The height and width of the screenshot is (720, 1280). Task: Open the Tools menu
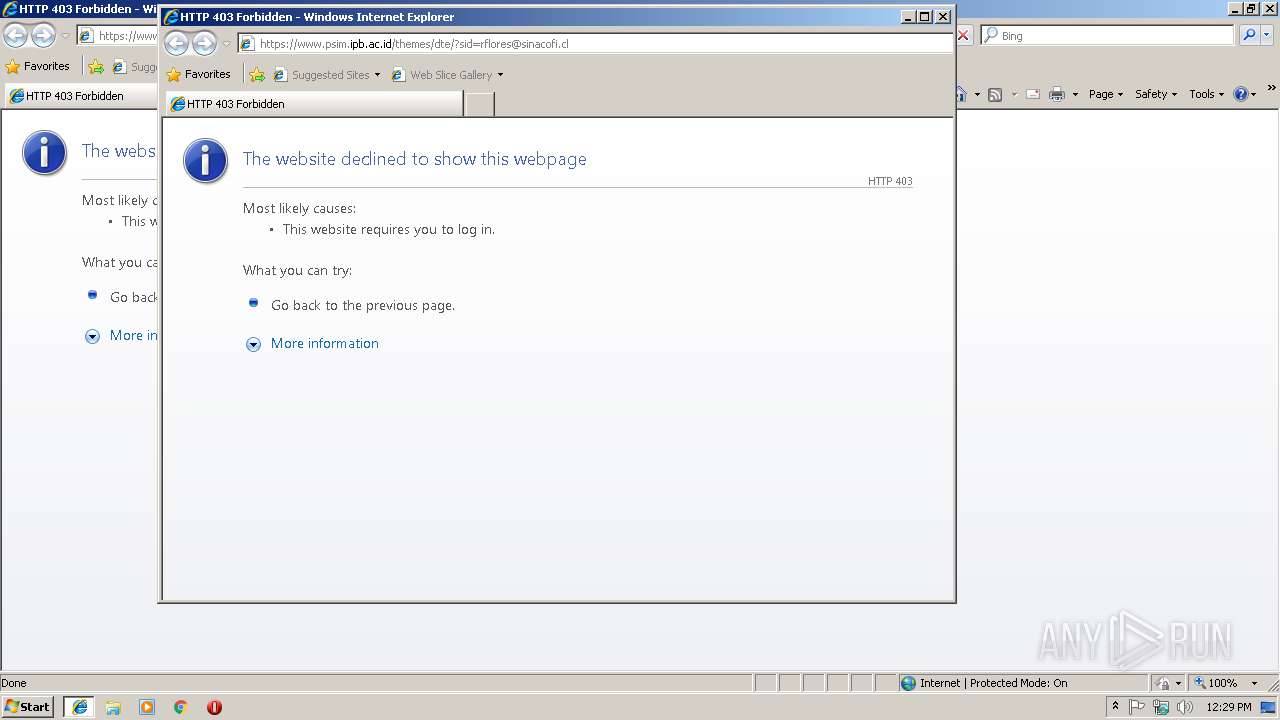1206,94
